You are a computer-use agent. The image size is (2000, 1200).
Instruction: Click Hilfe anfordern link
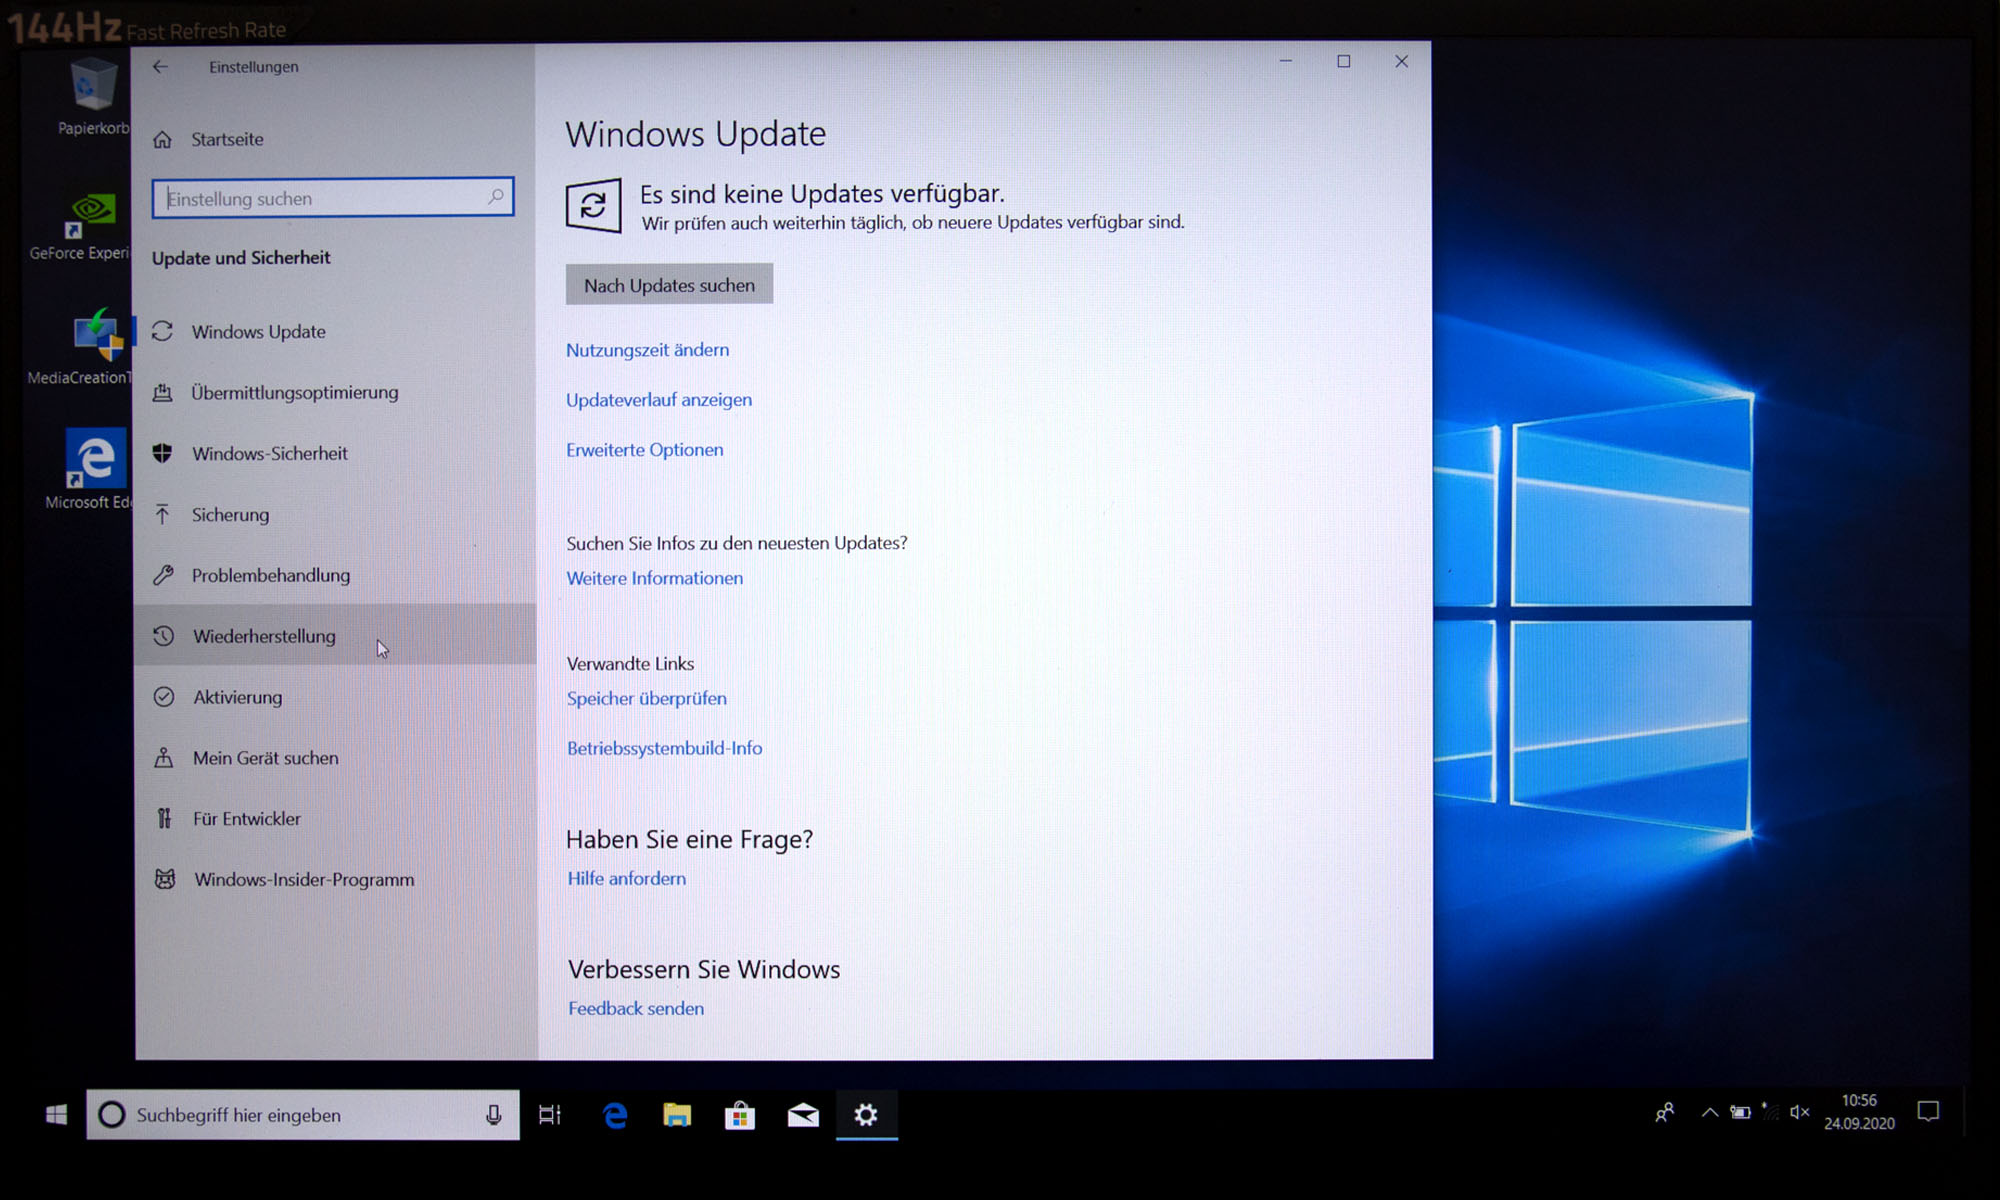tap(627, 878)
